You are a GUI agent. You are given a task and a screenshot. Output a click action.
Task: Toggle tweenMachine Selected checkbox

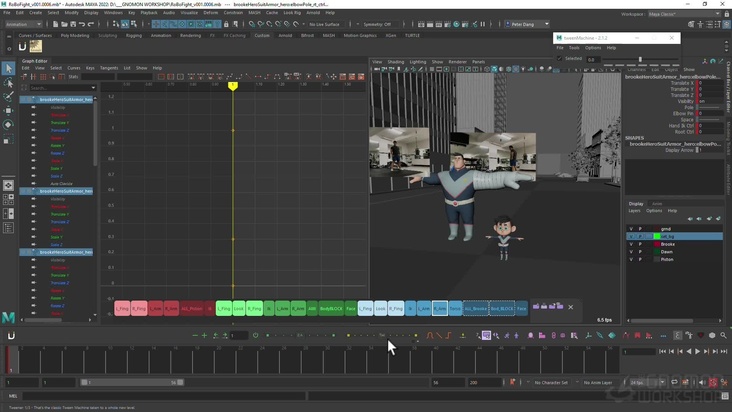click(559, 59)
